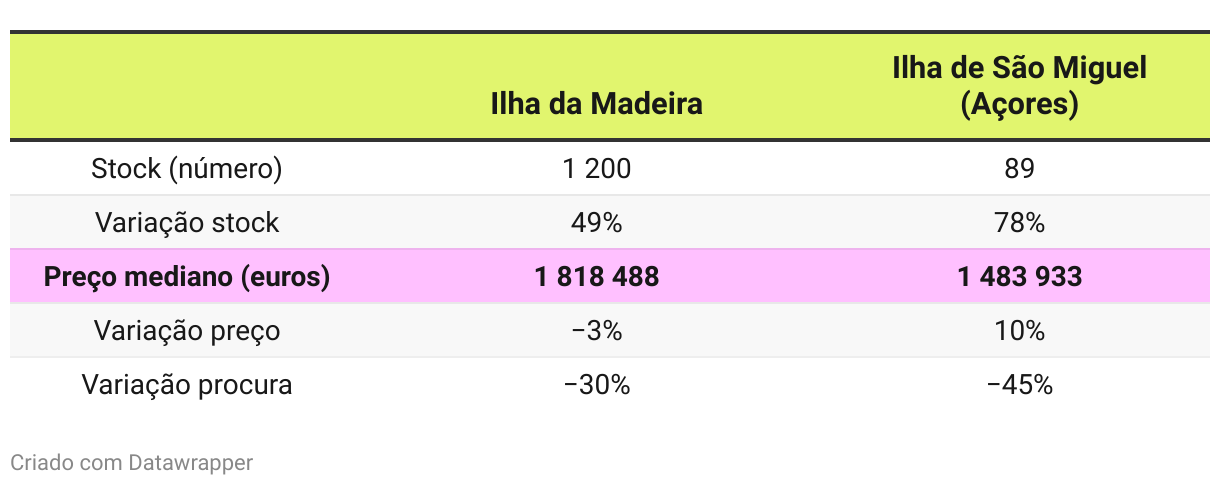Image resolution: width=1220 pixels, height=486 pixels.
Task: Click the pink highlighted row background
Action: (610, 277)
